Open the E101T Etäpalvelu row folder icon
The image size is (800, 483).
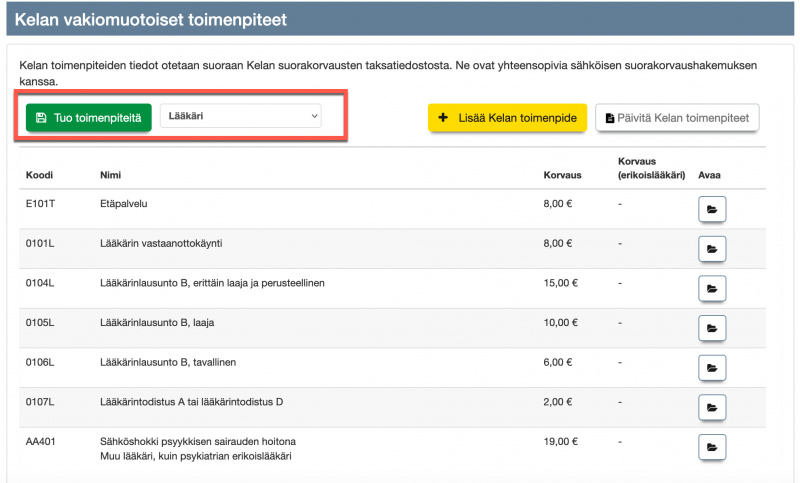712,209
